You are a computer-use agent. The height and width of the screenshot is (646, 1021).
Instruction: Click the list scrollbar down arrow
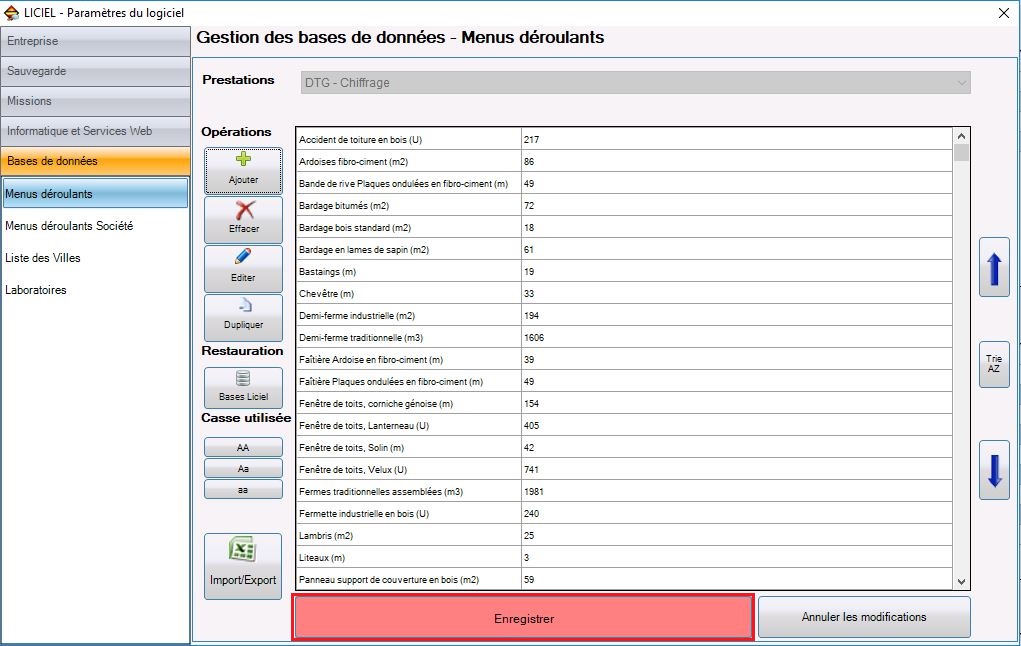961,582
